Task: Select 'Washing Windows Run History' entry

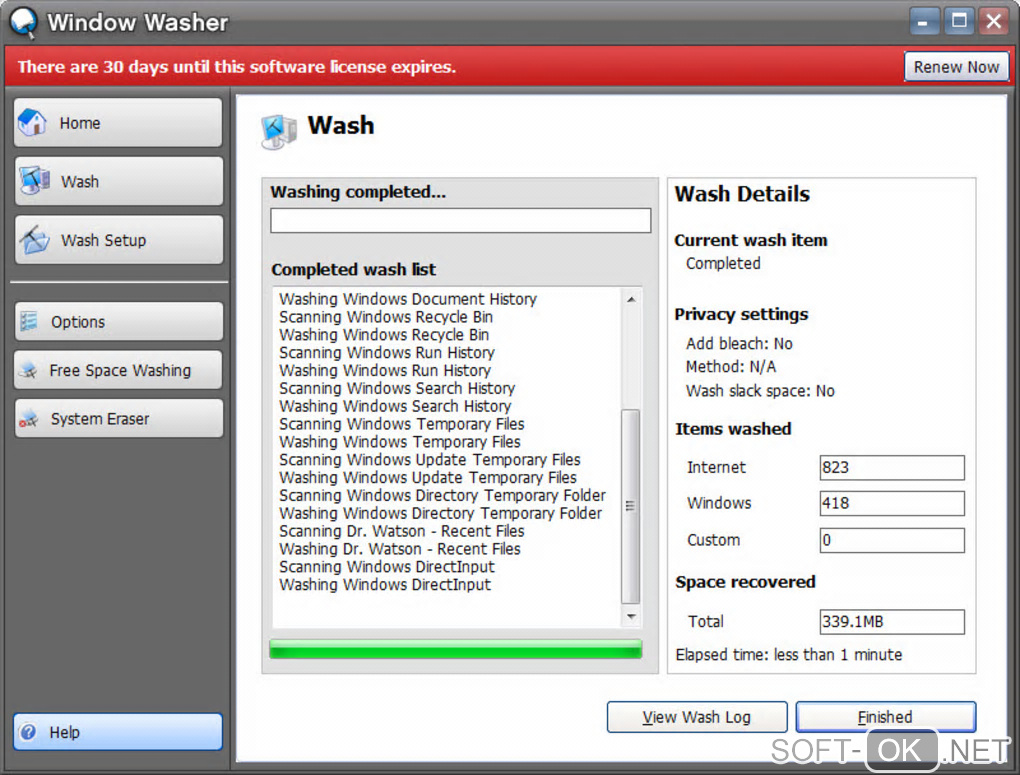Action: [x=385, y=370]
